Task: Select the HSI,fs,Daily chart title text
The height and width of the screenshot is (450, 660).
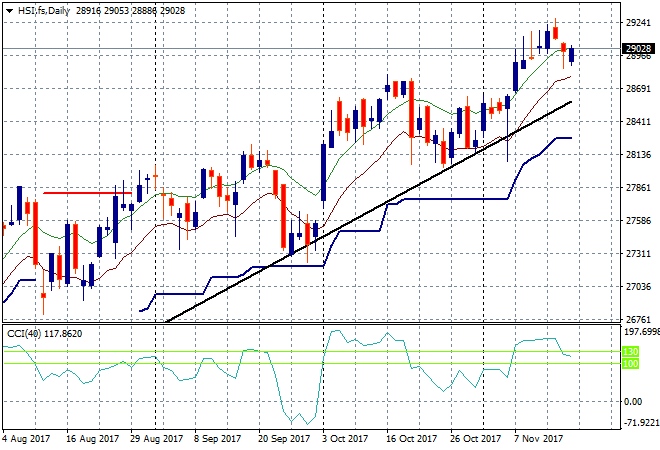Action: (44, 11)
